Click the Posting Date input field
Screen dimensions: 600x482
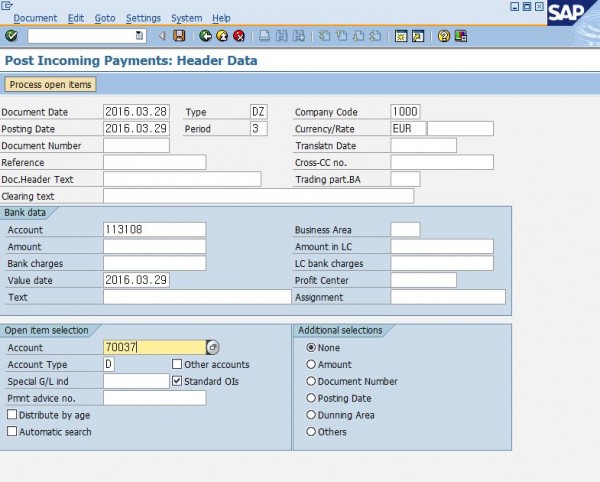coord(136,129)
